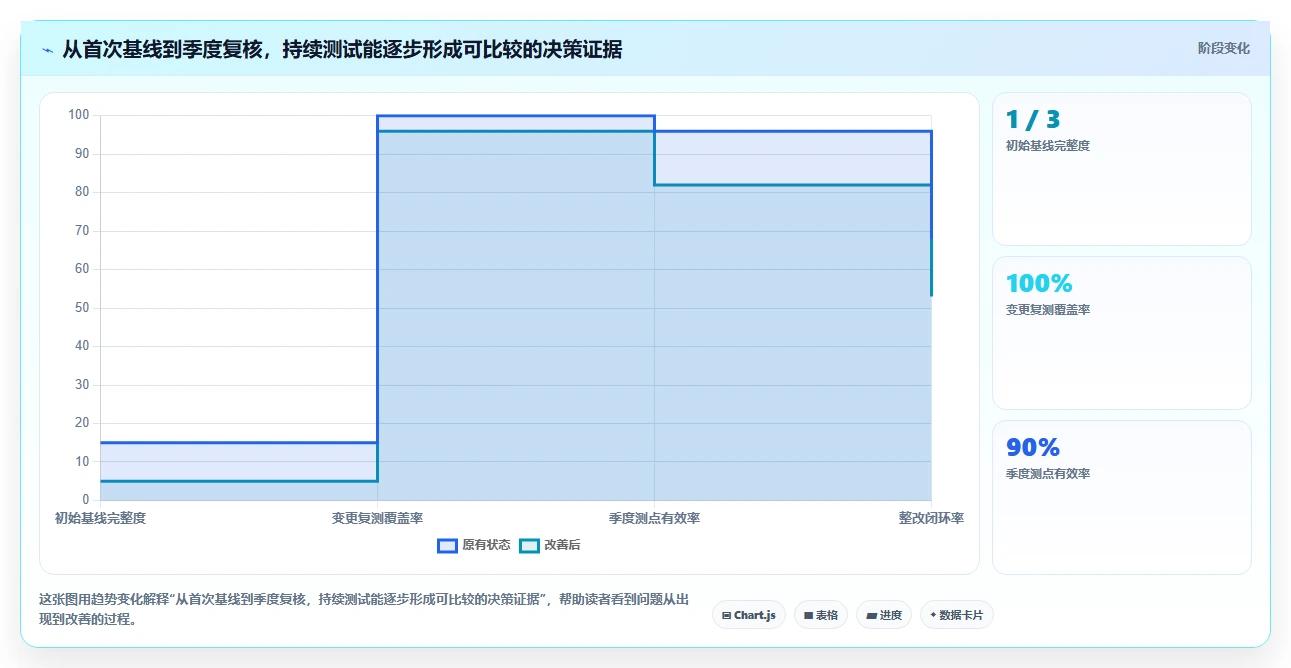Open the 90% 季度测点有效率 card

click(x=1121, y=497)
